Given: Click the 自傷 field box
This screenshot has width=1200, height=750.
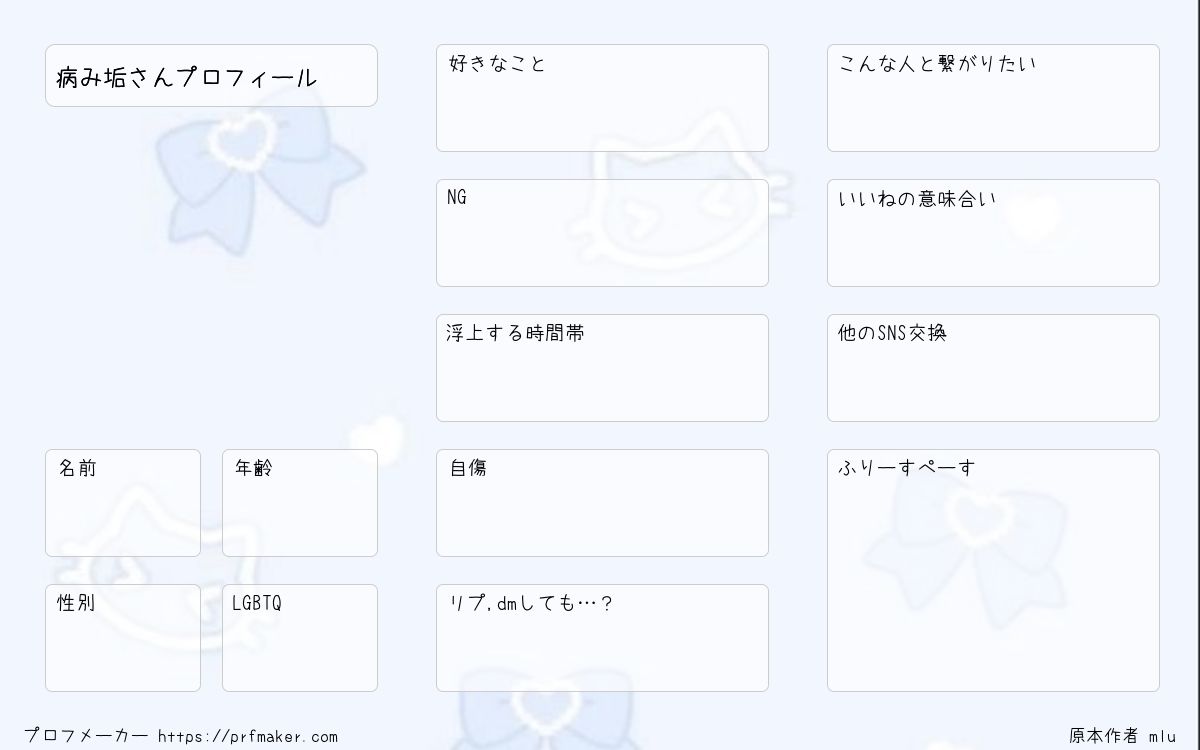Looking at the screenshot, I should click(x=602, y=503).
